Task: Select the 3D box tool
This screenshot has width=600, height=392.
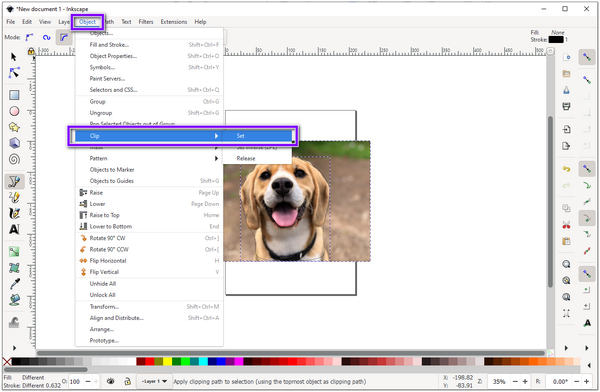Action: click(x=14, y=143)
